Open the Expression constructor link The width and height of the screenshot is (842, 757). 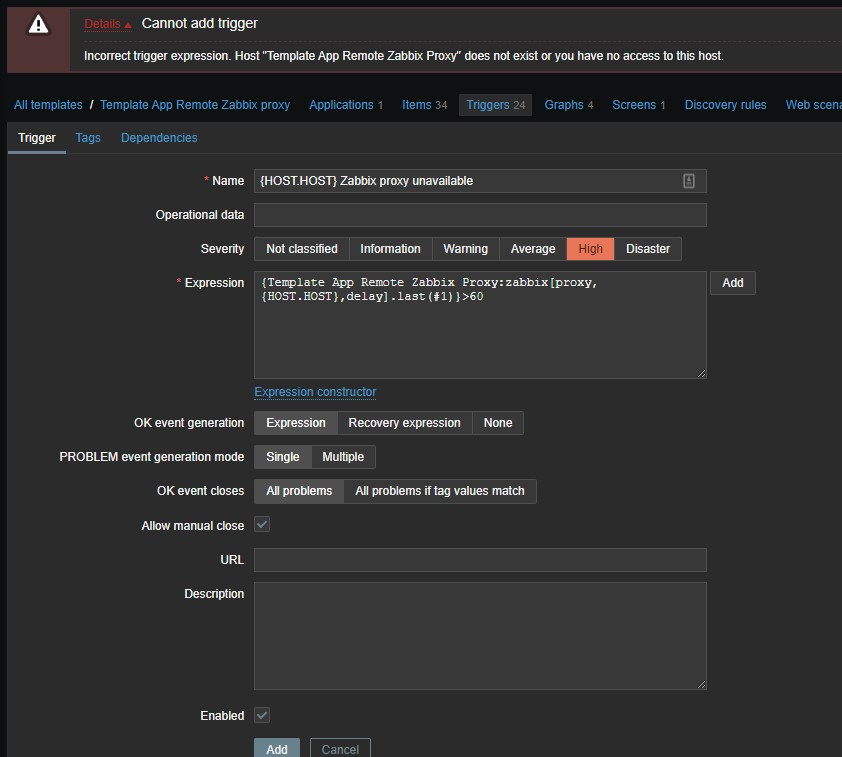point(315,392)
